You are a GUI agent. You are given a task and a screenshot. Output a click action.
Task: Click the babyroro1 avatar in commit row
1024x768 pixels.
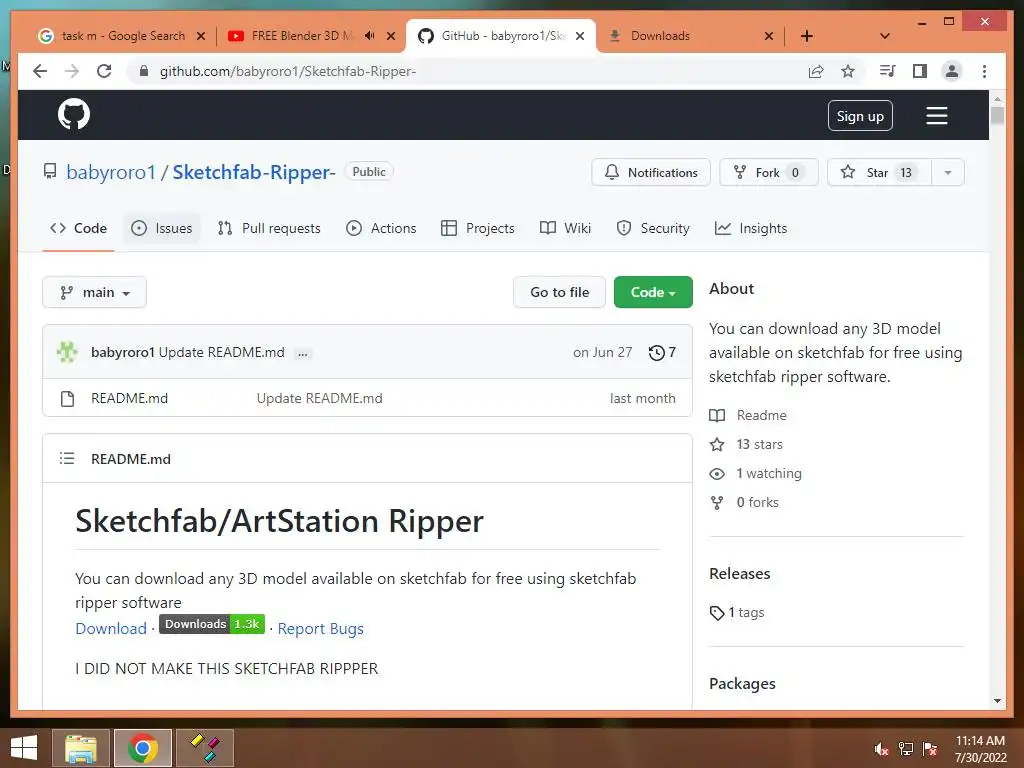pyautogui.click(x=67, y=352)
